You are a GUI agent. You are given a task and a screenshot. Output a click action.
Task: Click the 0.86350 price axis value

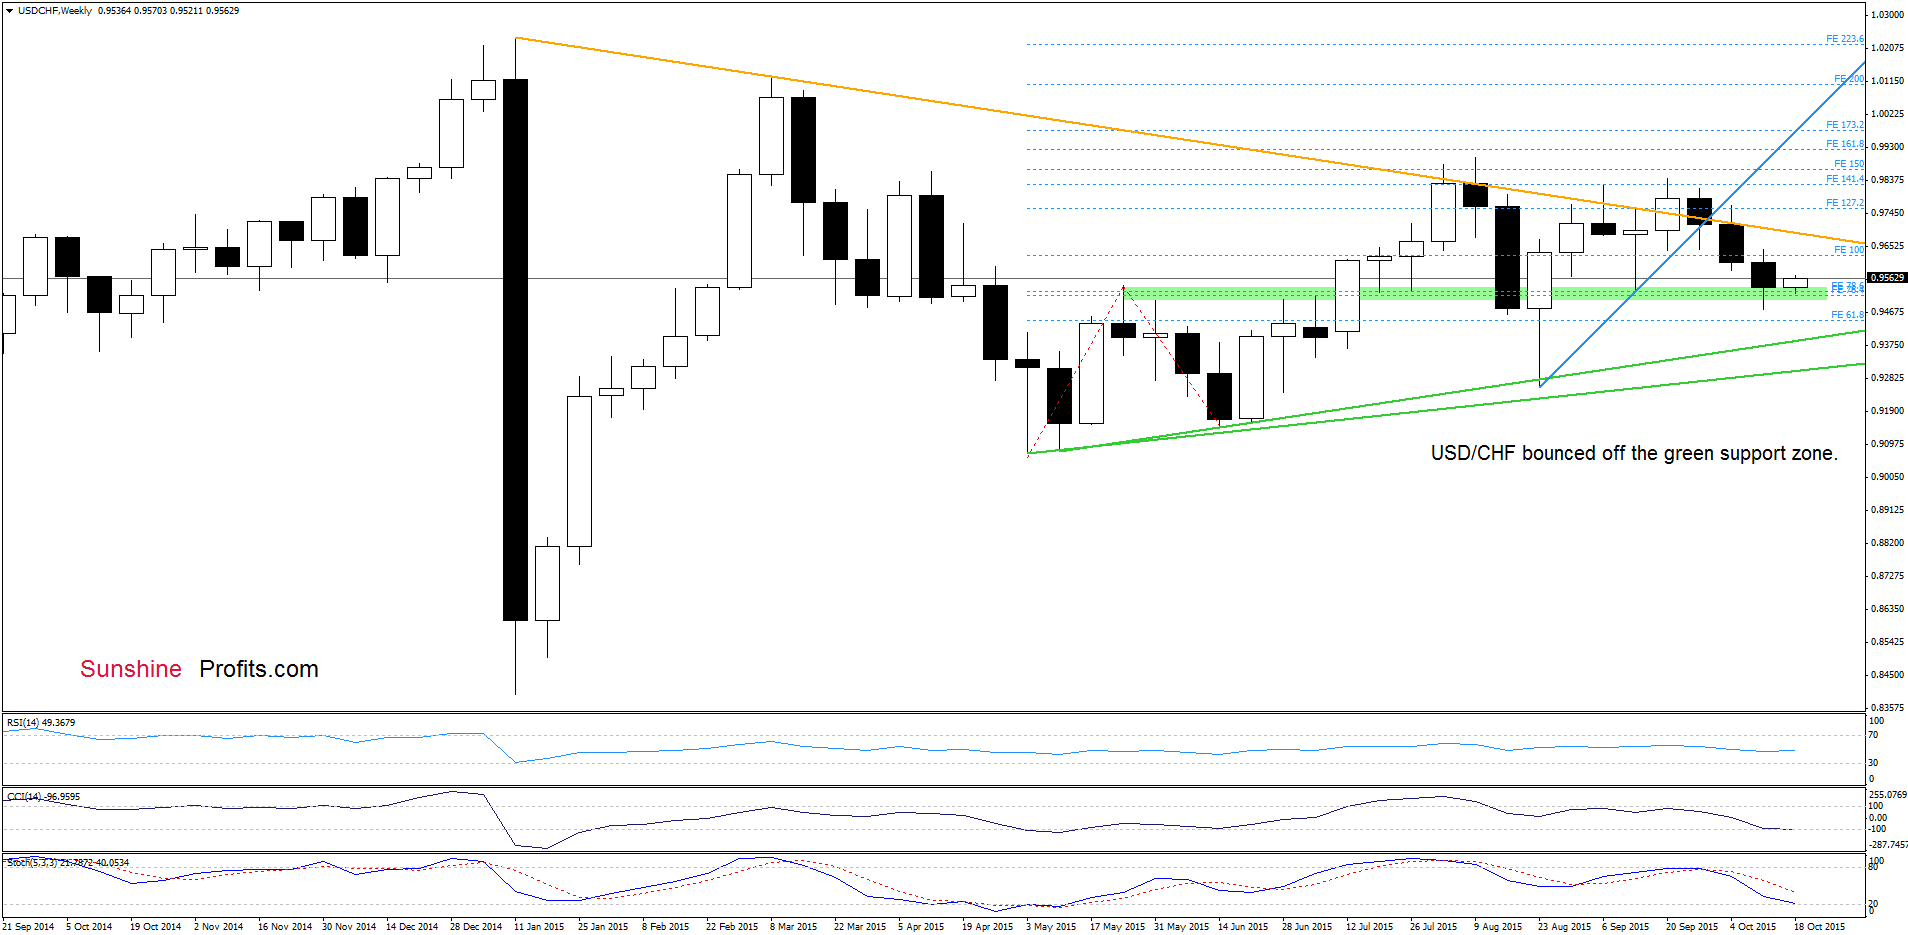point(1887,609)
